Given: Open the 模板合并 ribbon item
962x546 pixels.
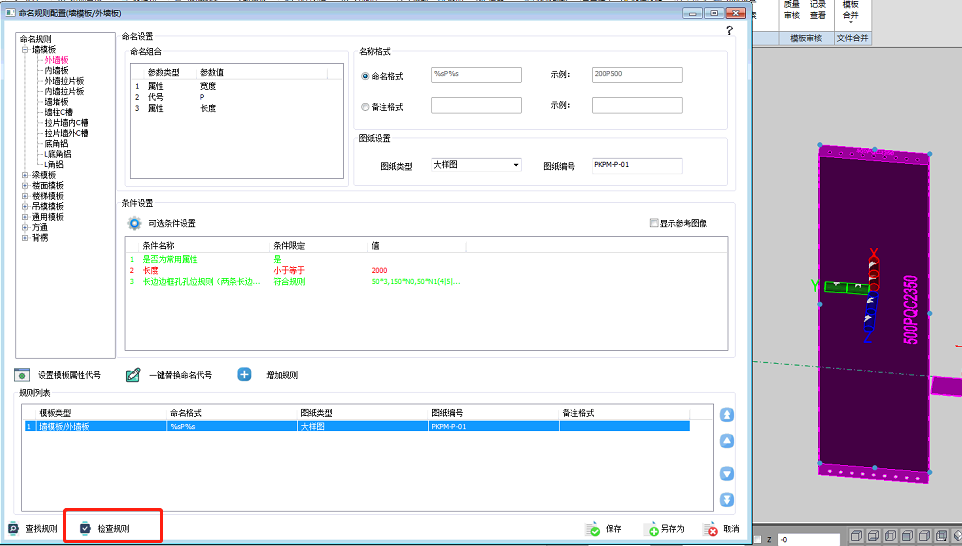Looking at the screenshot, I should (850, 10).
